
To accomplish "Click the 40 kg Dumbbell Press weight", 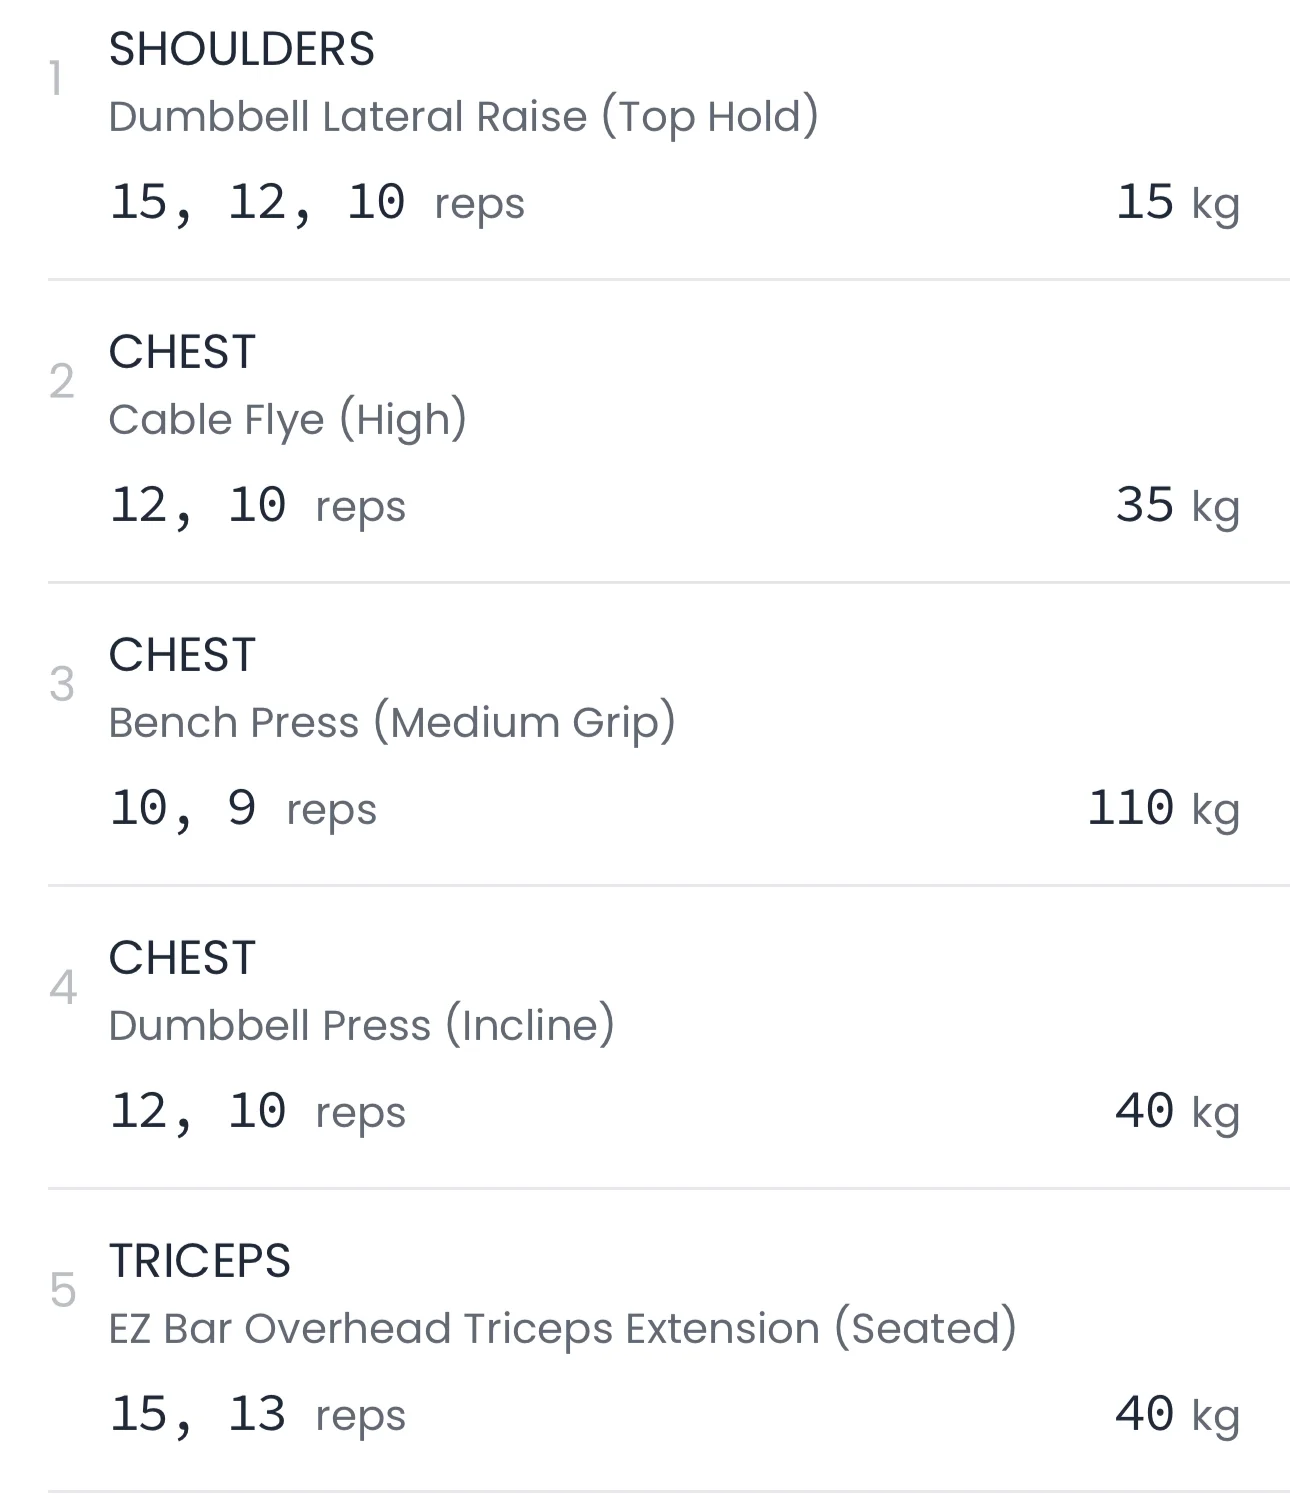I will tap(1177, 1112).
